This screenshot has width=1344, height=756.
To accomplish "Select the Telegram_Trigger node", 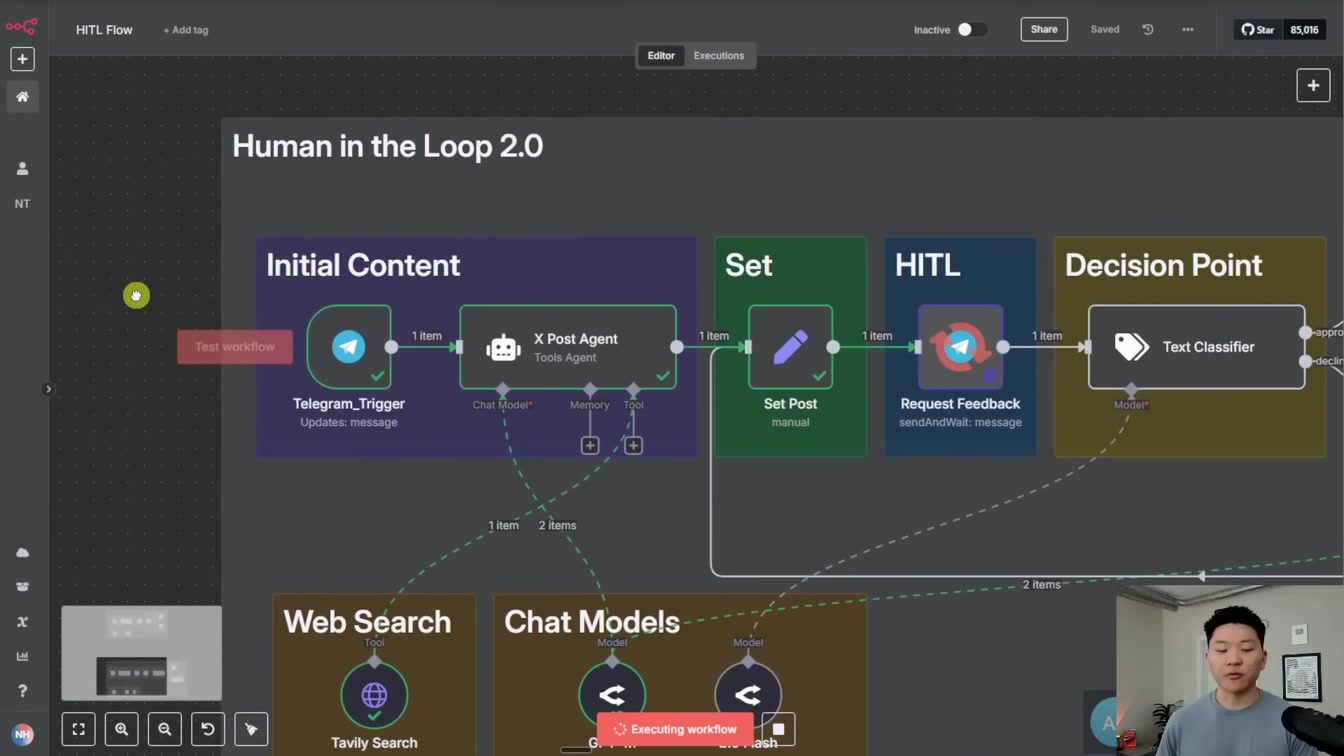I will [x=349, y=347].
